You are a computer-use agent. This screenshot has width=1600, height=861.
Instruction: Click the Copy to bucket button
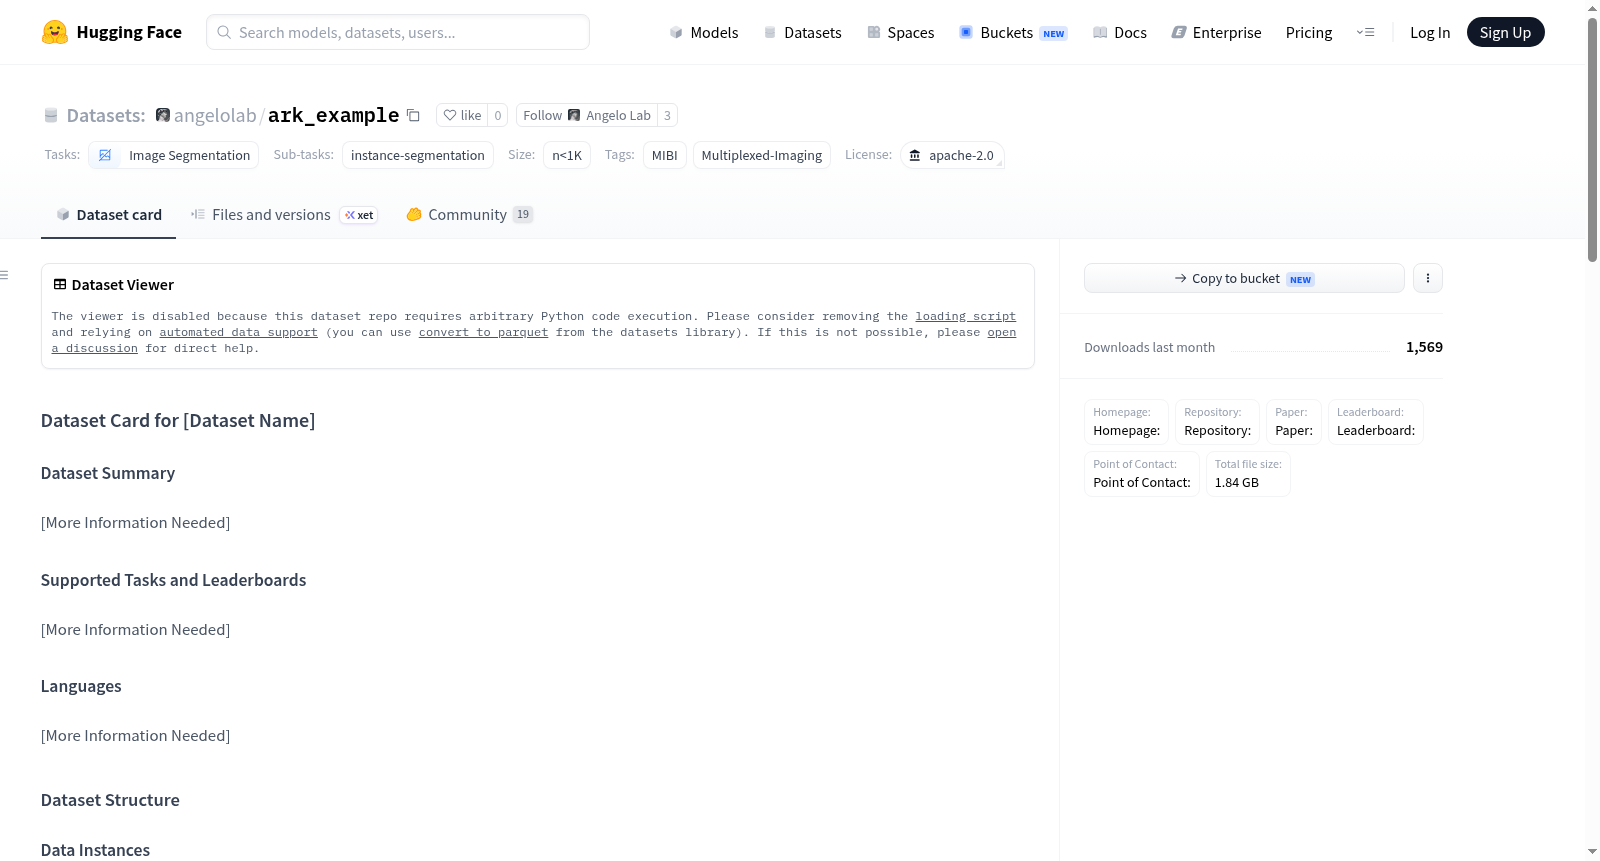pyautogui.click(x=1244, y=278)
